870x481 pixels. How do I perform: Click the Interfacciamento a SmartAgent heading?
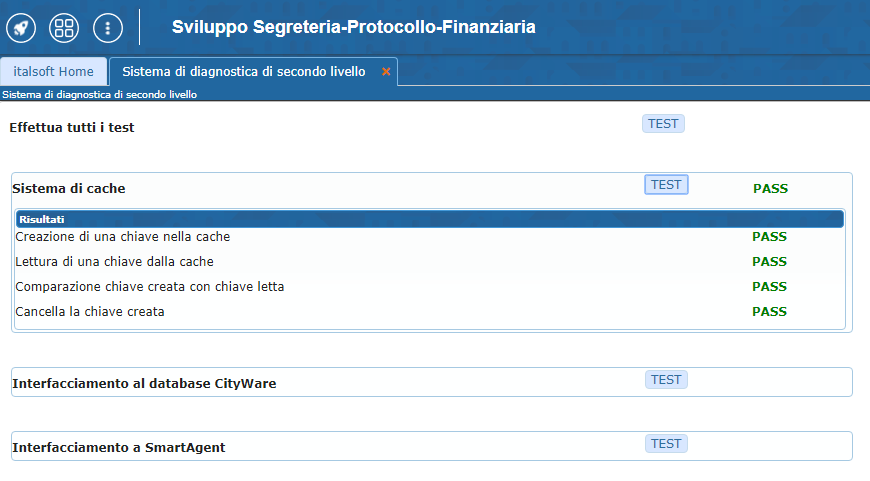pyautogui.click(x=119, y=447)
